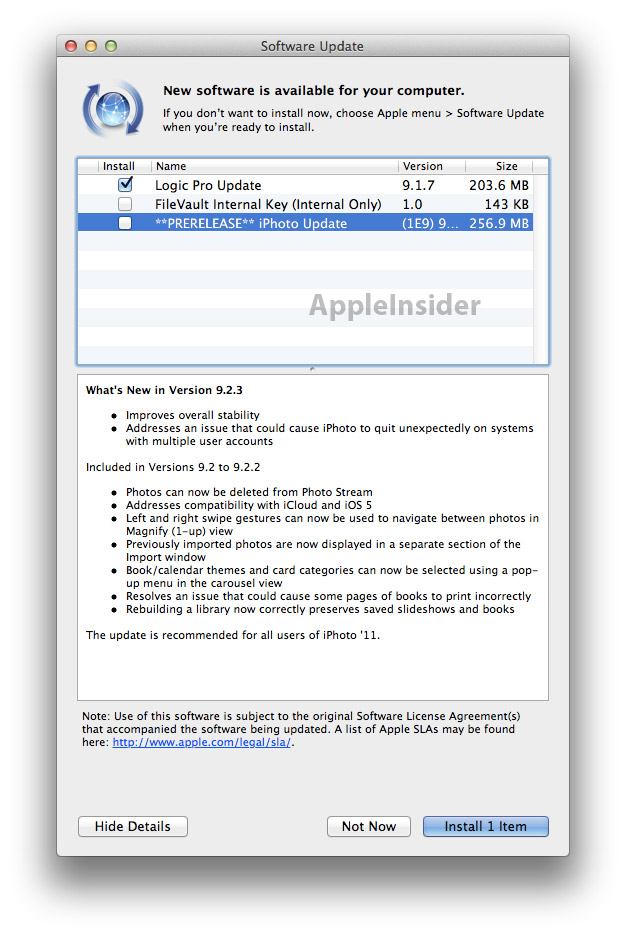Check the PRERELEASE iPhoto Update install checkbox

tap(125, 223)
